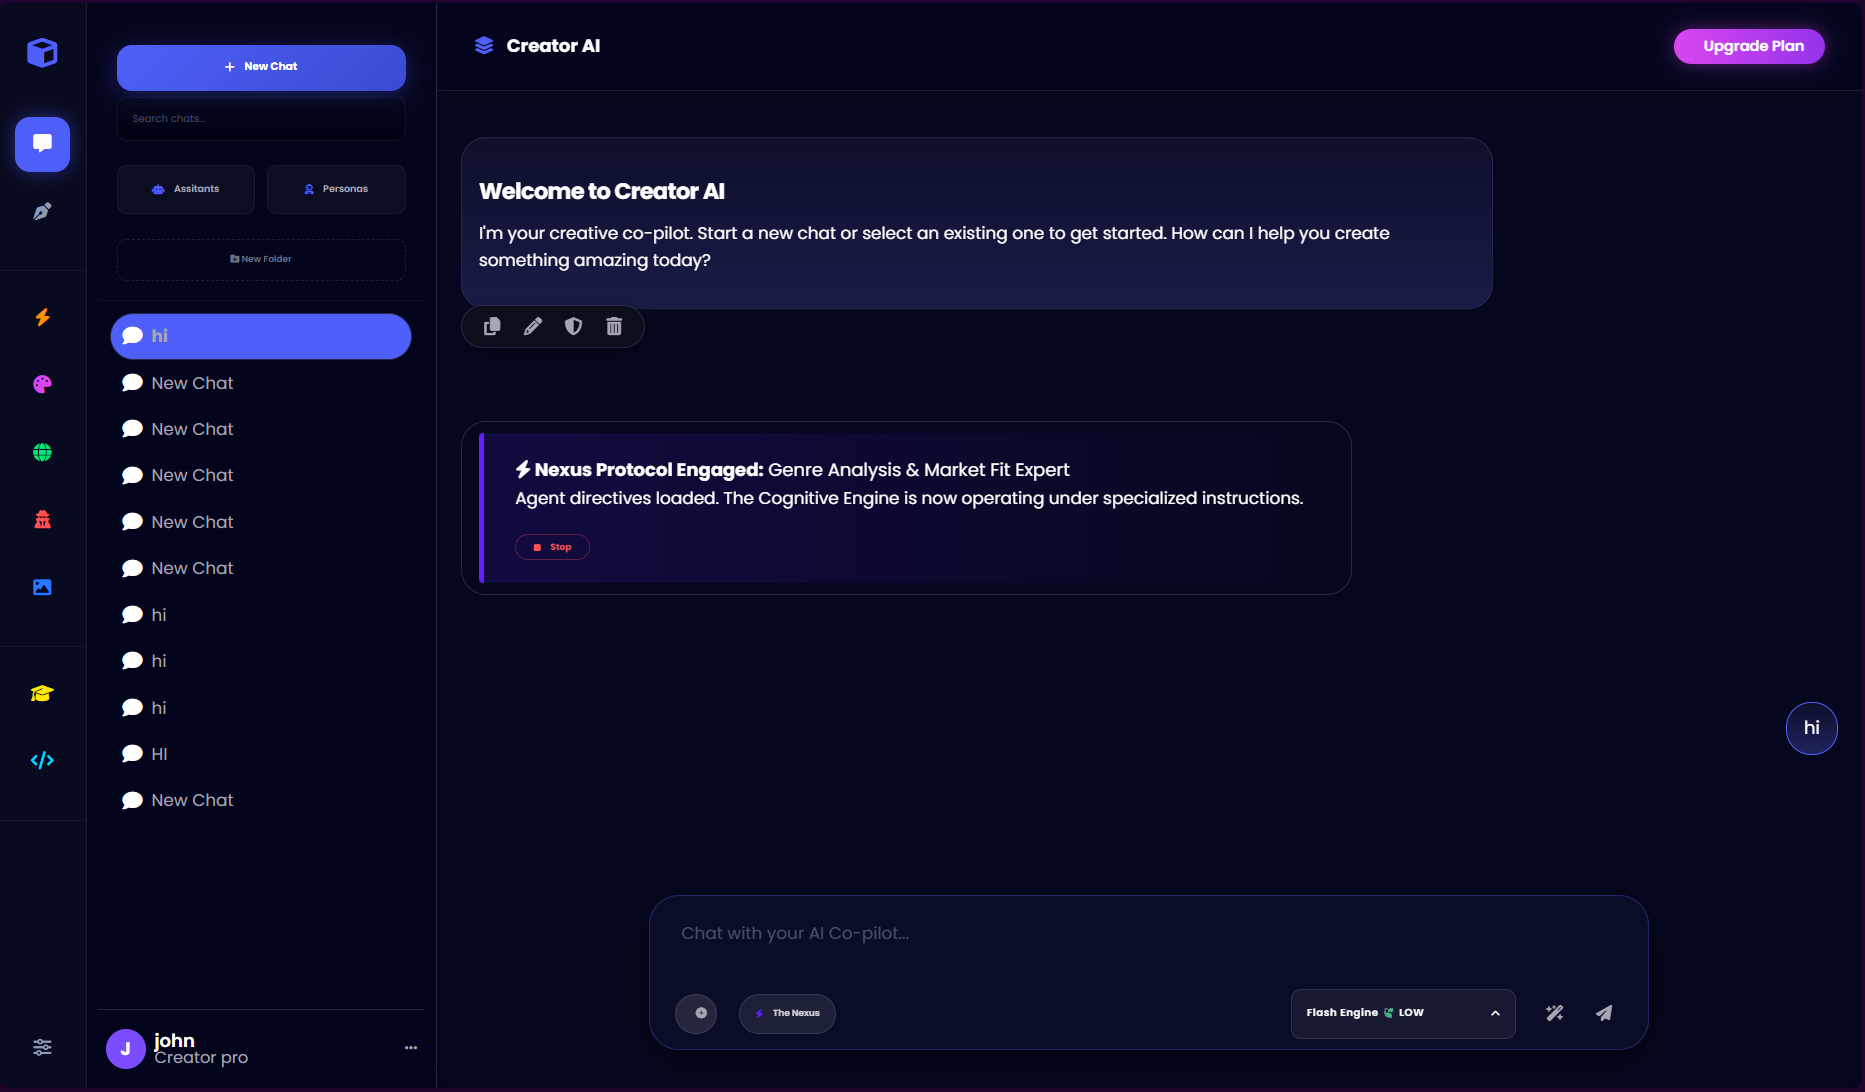1865x1092 pixels.
Task: Delete the welcome message with the trash icon
Action: [613, 326]
